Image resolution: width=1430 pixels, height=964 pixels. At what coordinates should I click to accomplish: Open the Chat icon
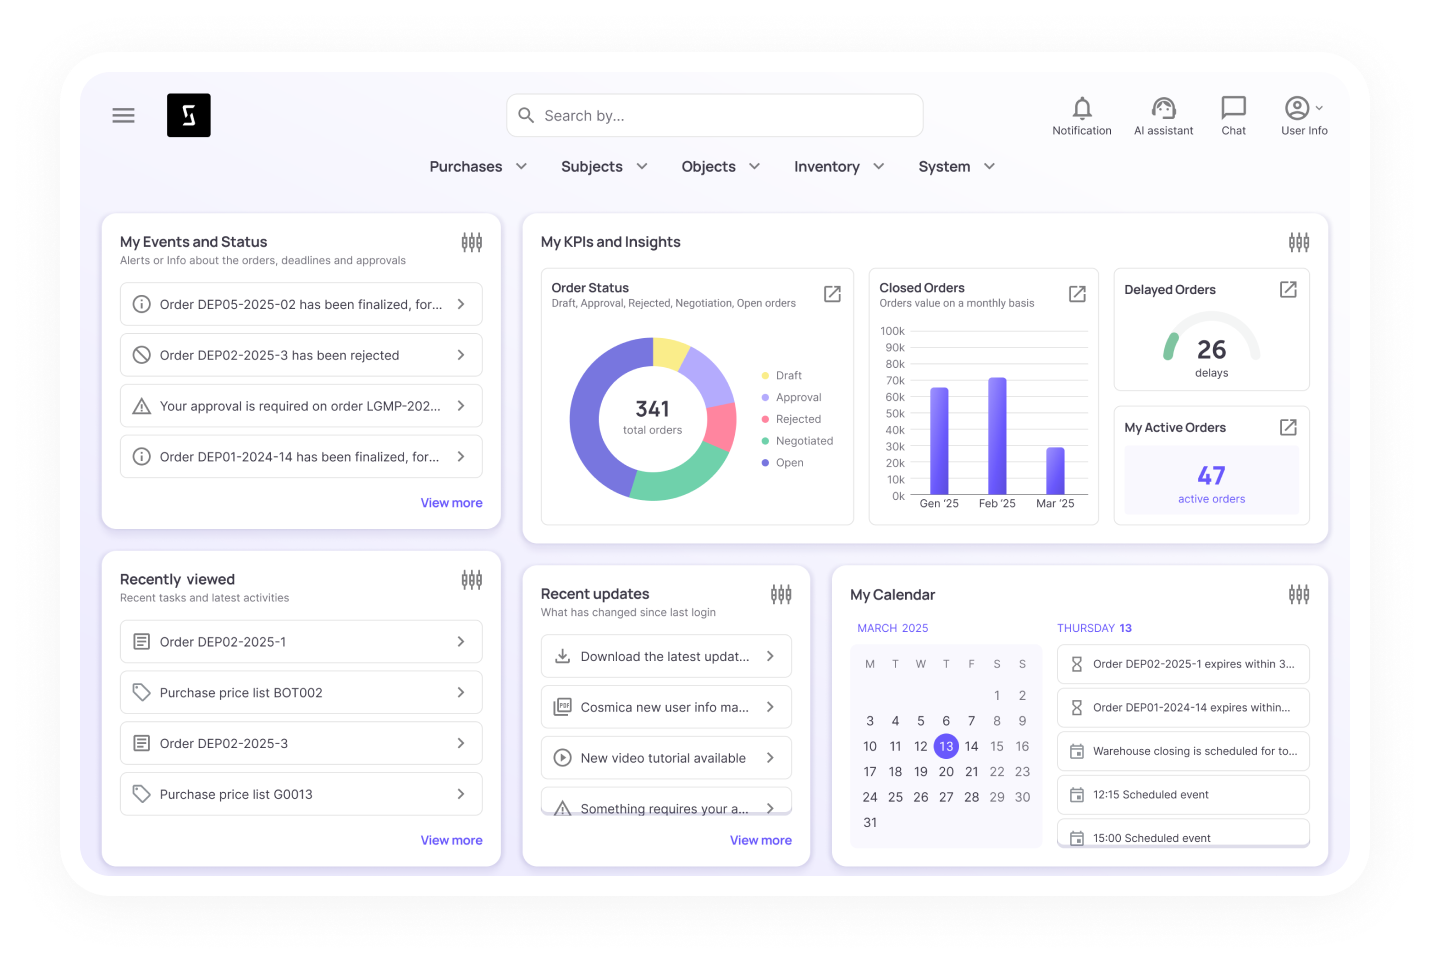click(1233, 108)
